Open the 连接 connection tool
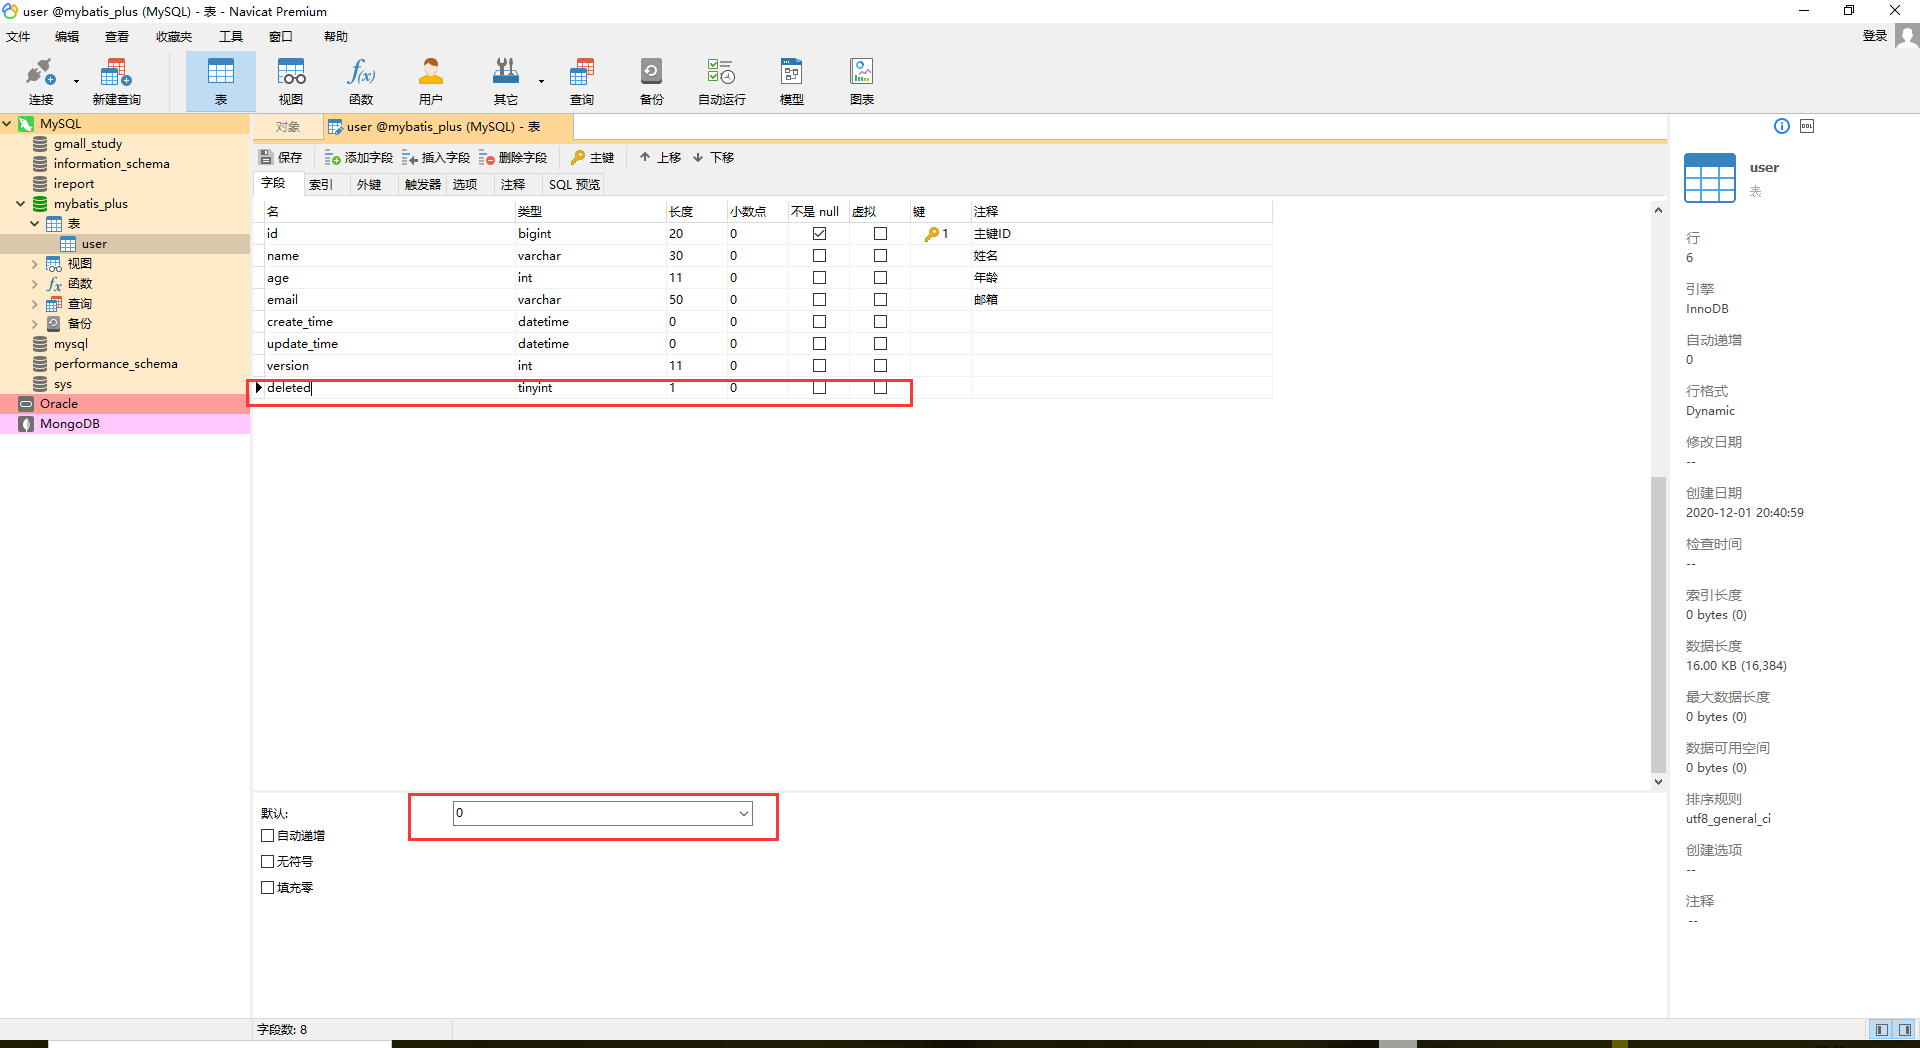This screenshot has width=1920, height=1048. click(x=40, y=81)
